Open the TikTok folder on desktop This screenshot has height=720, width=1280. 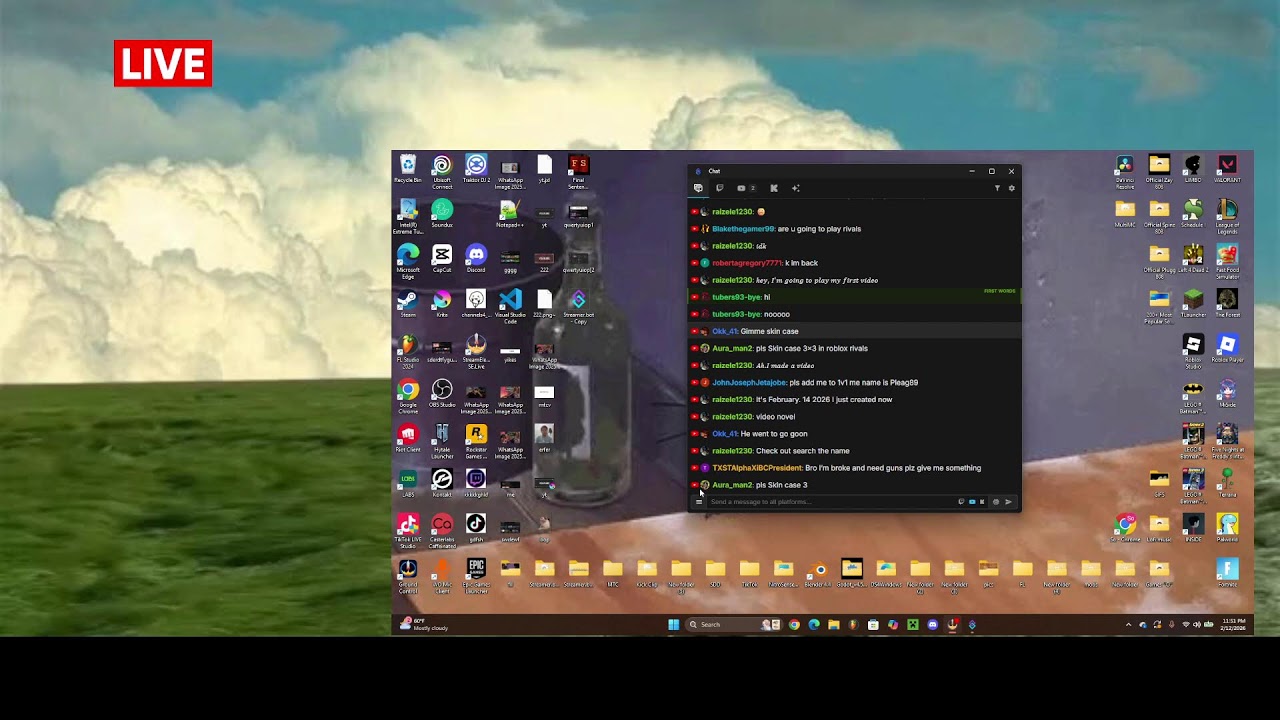point(749,573)
